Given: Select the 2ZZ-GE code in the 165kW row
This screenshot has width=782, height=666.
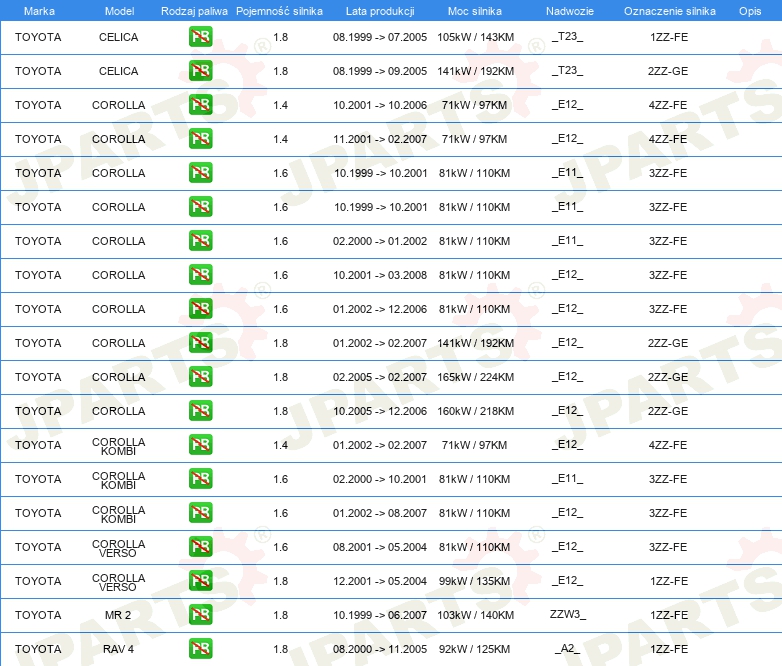Looking at the screenshot, I should click(668, 377).
